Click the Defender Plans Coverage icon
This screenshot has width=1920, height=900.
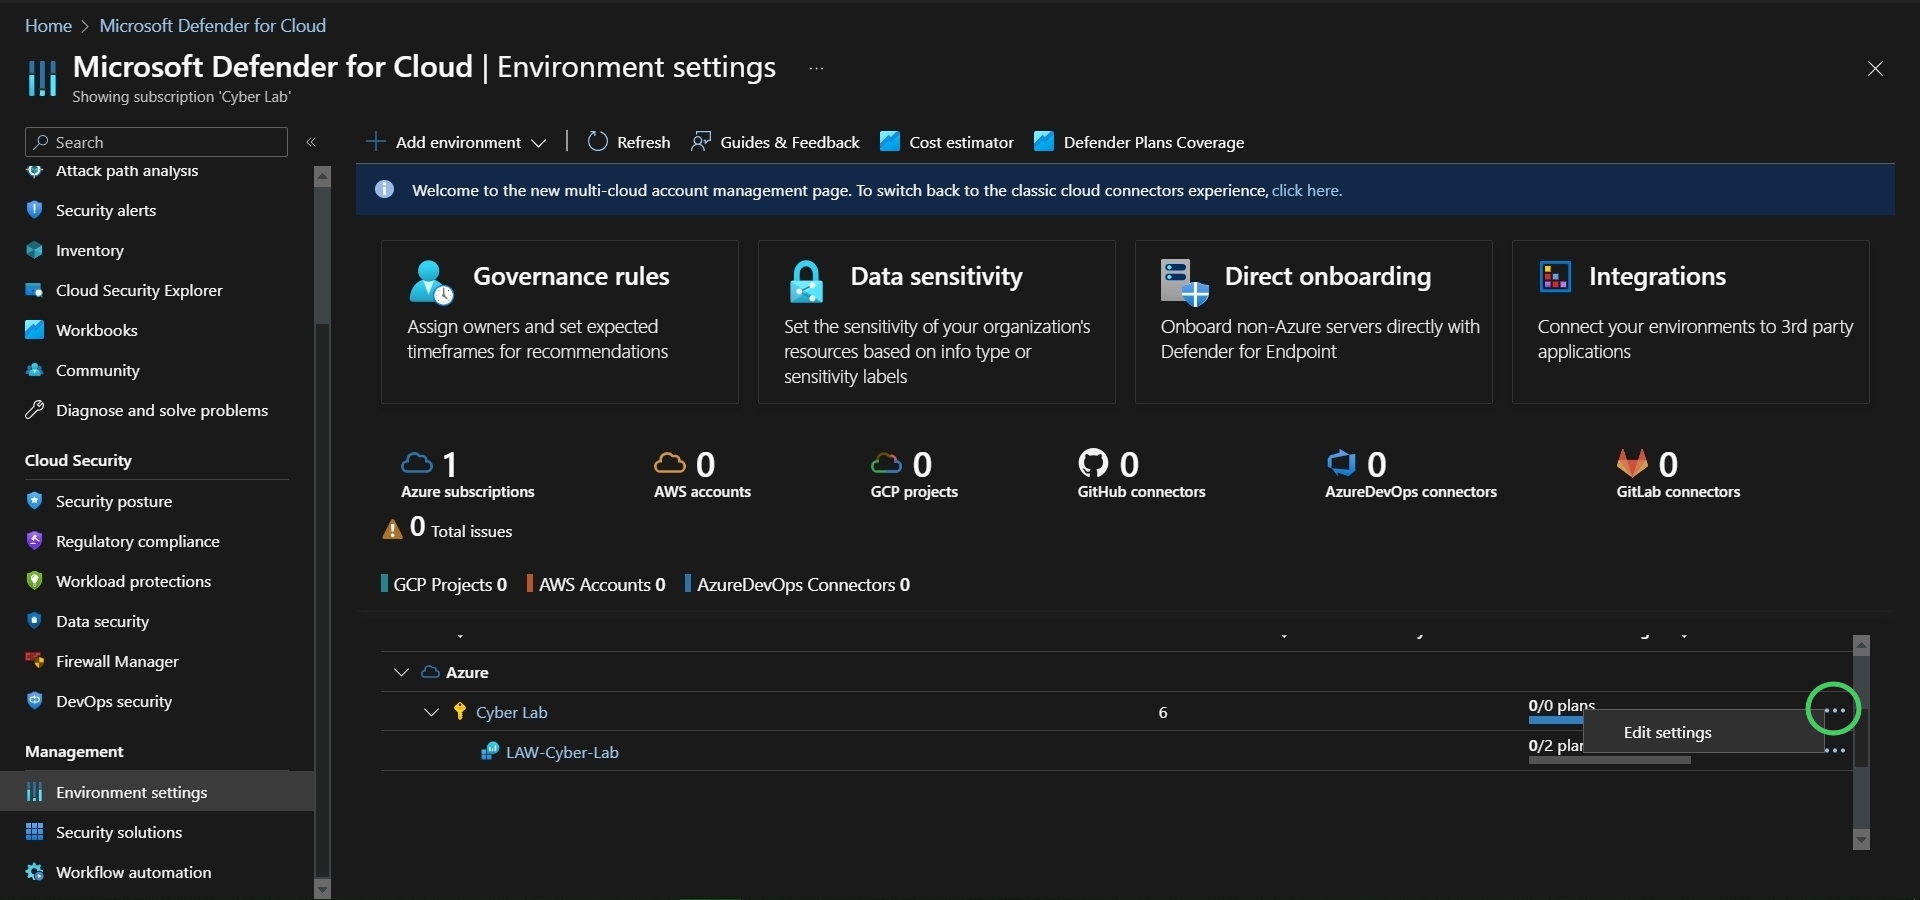[x=1044, y=142]
